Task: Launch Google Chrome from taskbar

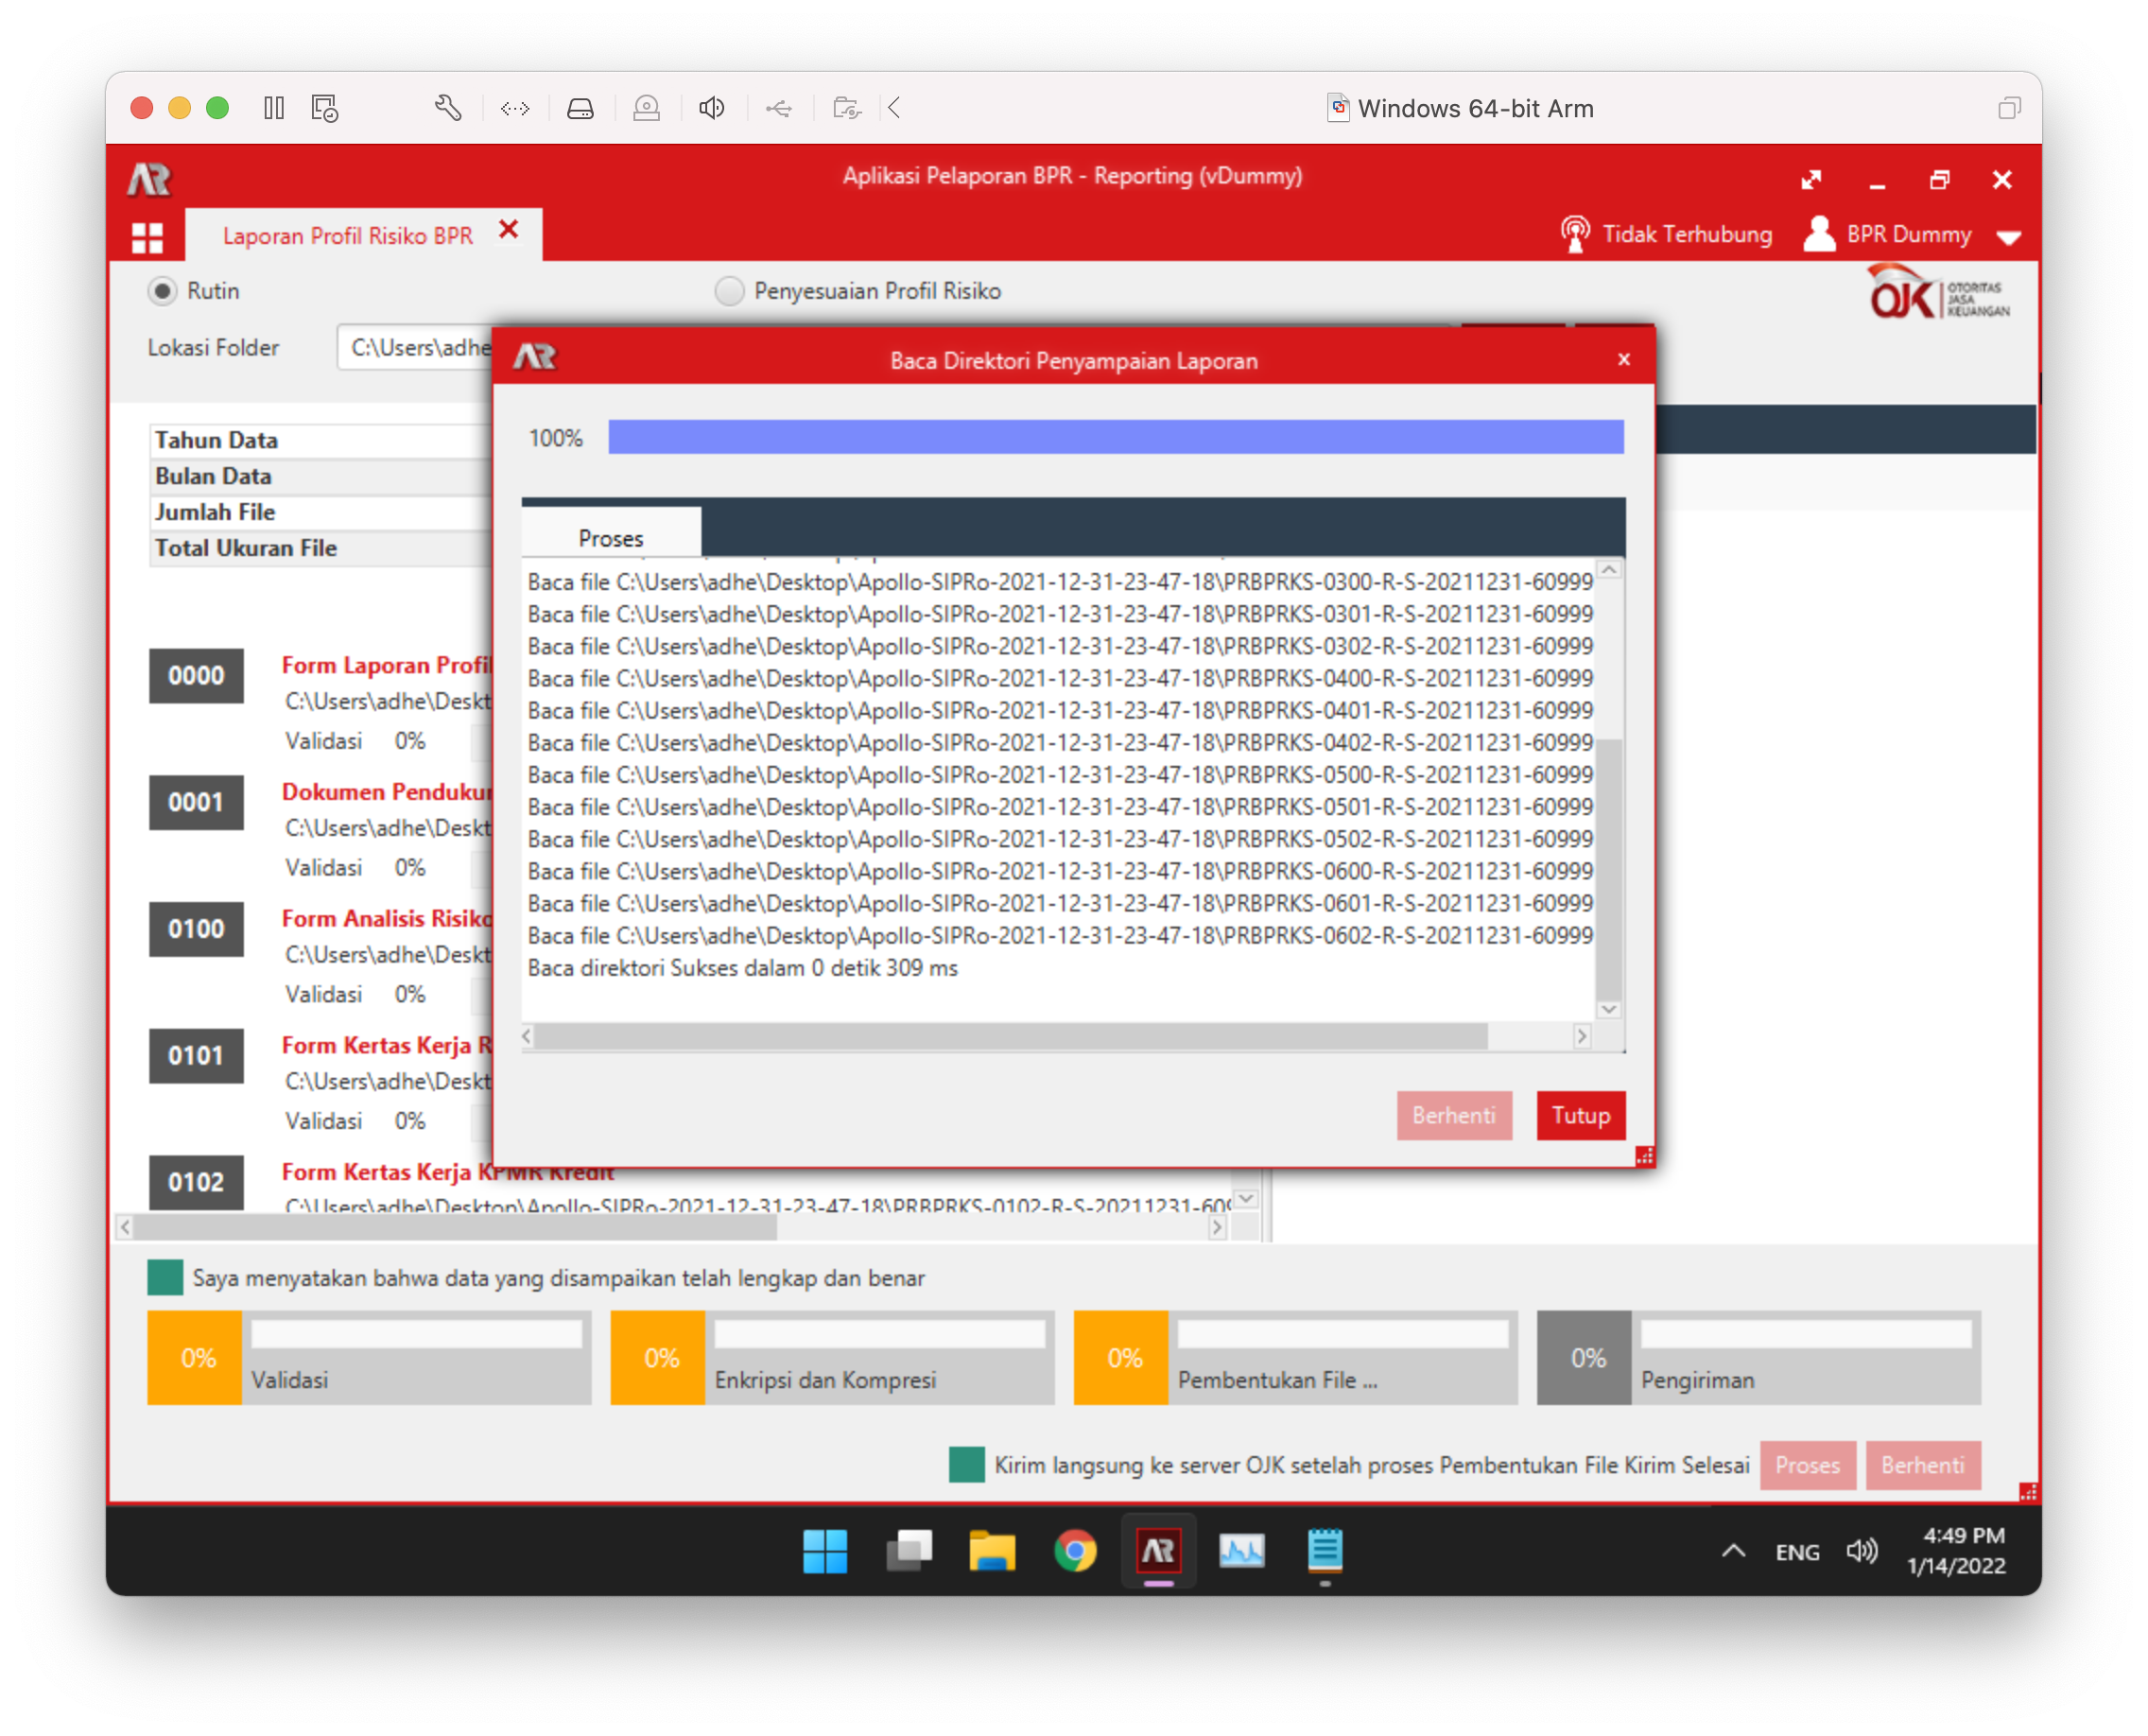Action: 1075,1551
